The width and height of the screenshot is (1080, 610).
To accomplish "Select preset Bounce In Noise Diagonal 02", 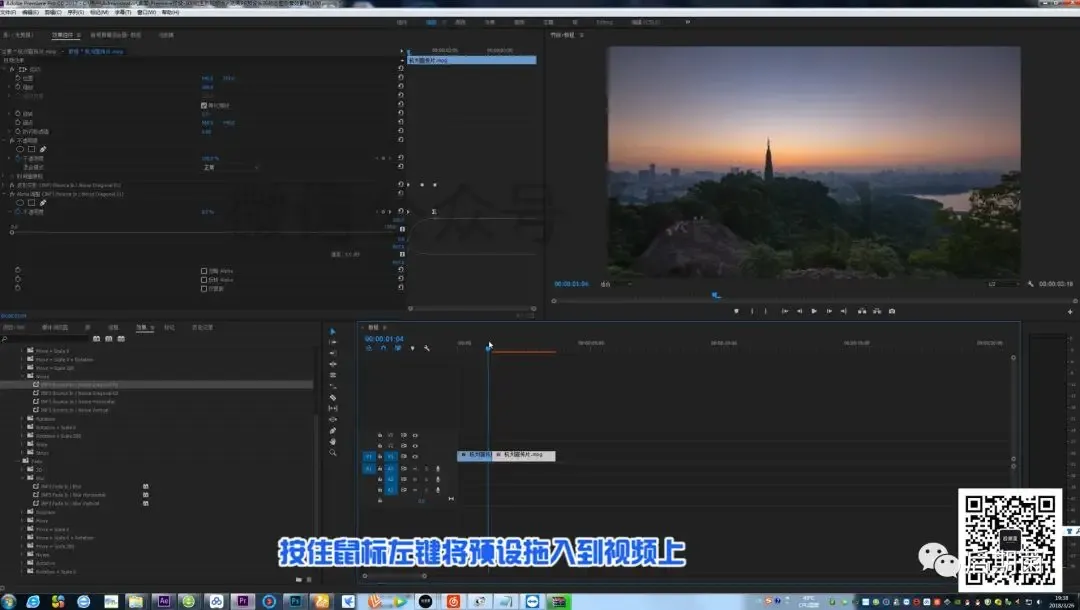I will tap(79, 393).
